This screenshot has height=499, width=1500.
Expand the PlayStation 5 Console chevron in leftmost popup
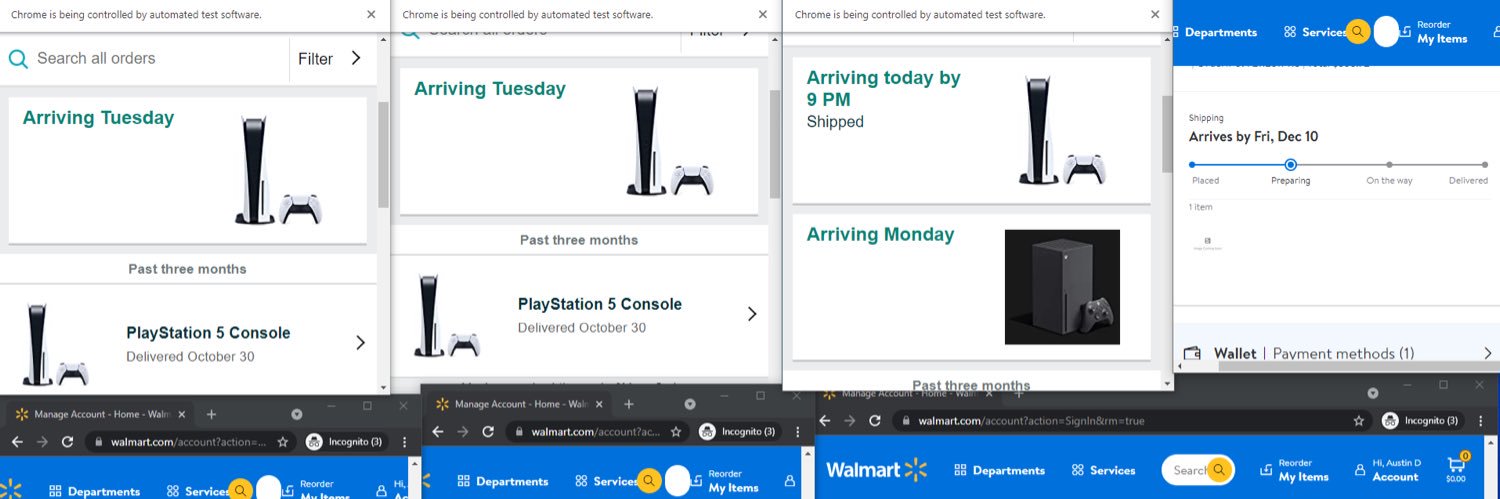coord(360,343)
